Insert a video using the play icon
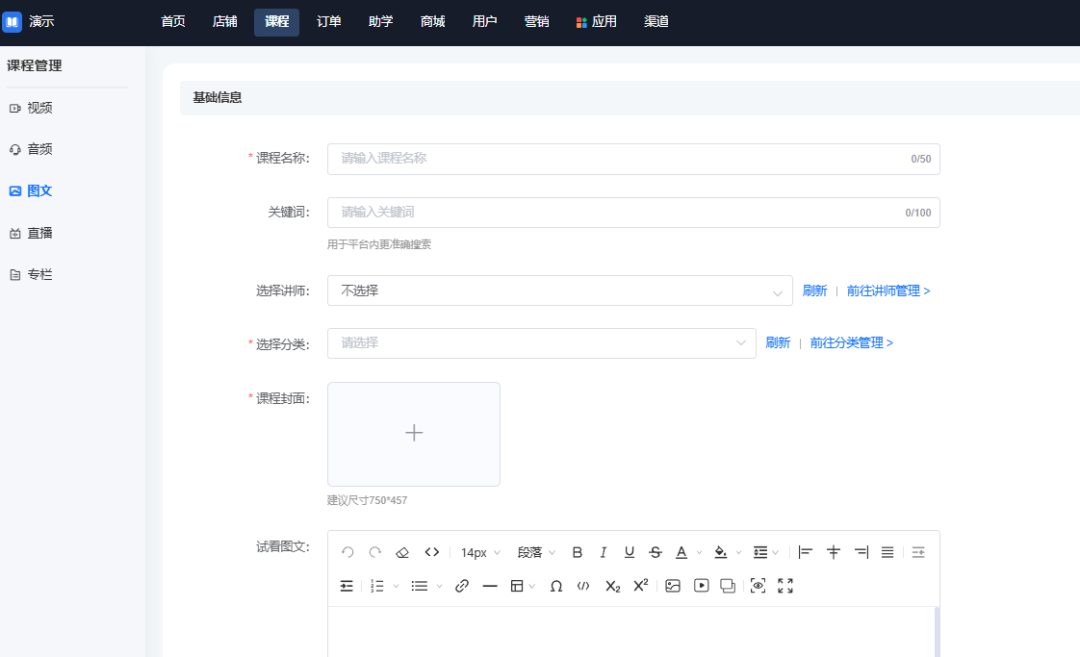The width and height of the screenshot is (1080, 657). point(701,586)
